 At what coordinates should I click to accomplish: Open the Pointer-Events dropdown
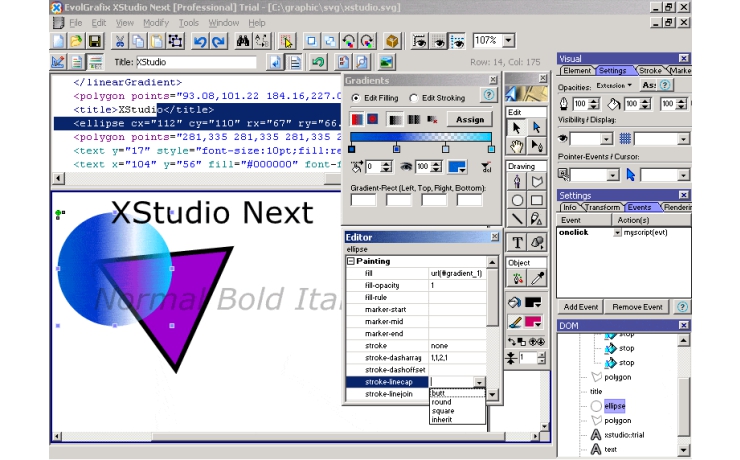click(x=613, y=176)
